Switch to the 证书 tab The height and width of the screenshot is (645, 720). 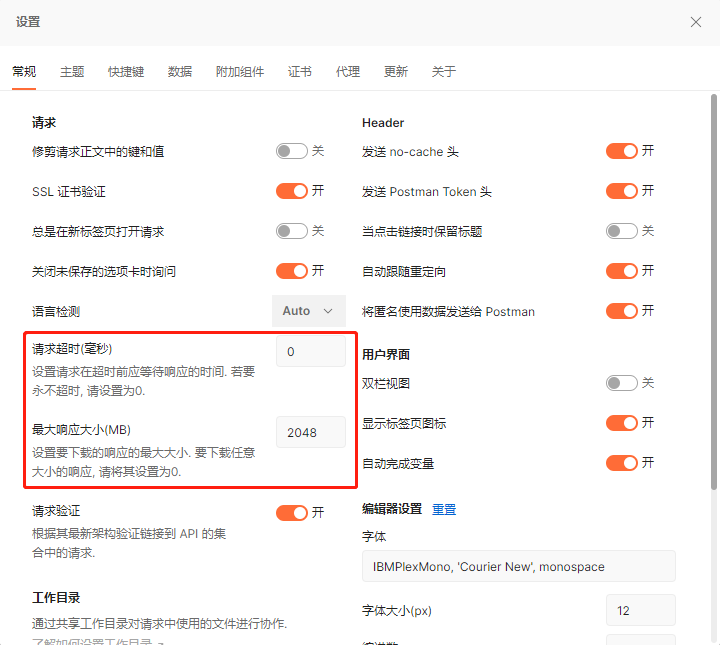coord(299,72)
